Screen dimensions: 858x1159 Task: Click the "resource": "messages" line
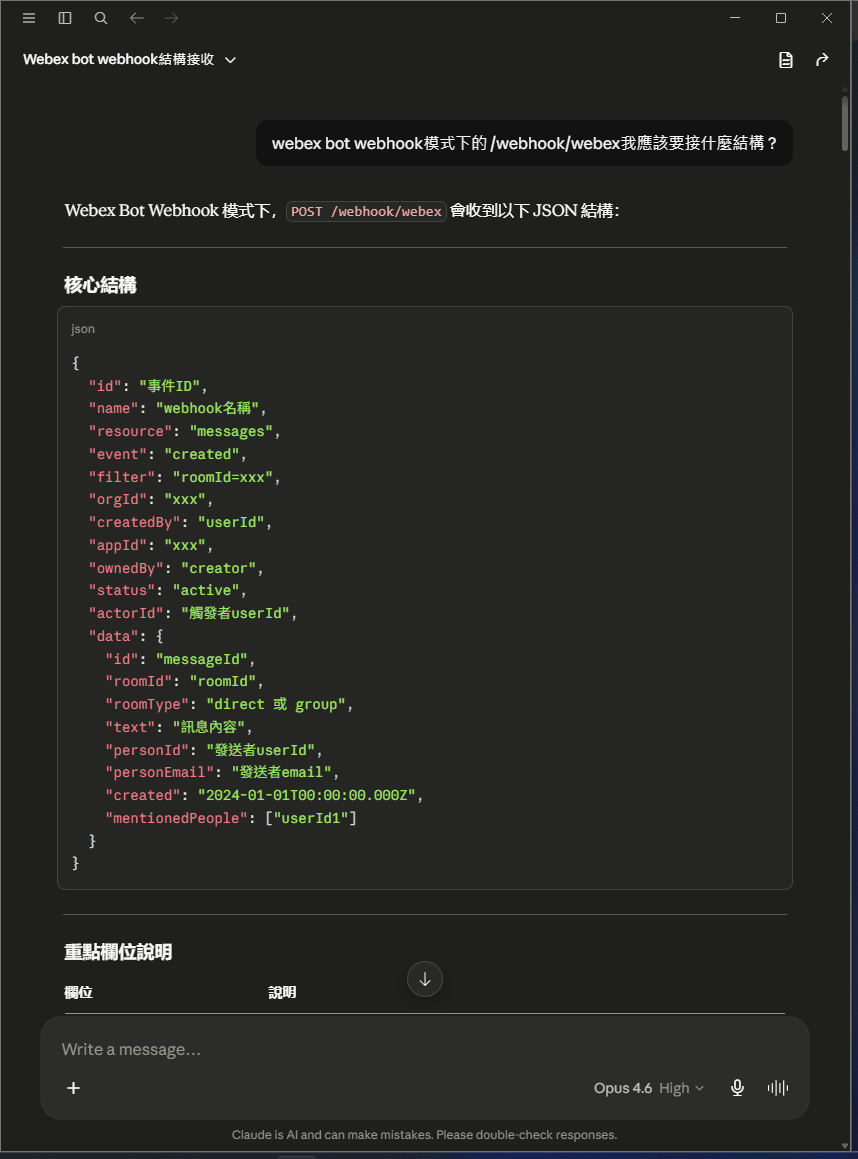click(x=184, y=432)
